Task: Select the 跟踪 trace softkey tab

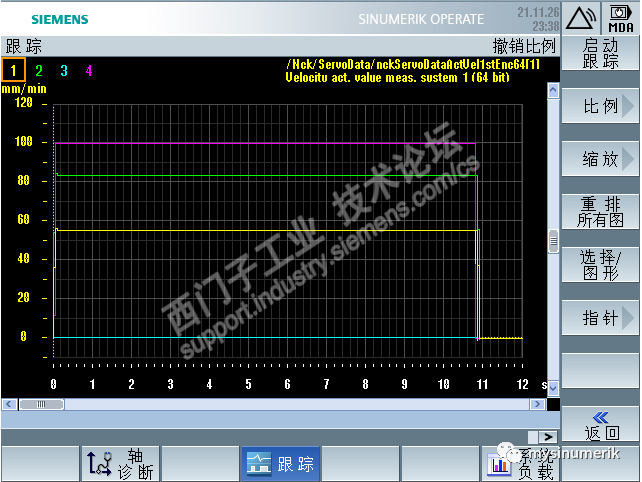Action: coord(280,464)
